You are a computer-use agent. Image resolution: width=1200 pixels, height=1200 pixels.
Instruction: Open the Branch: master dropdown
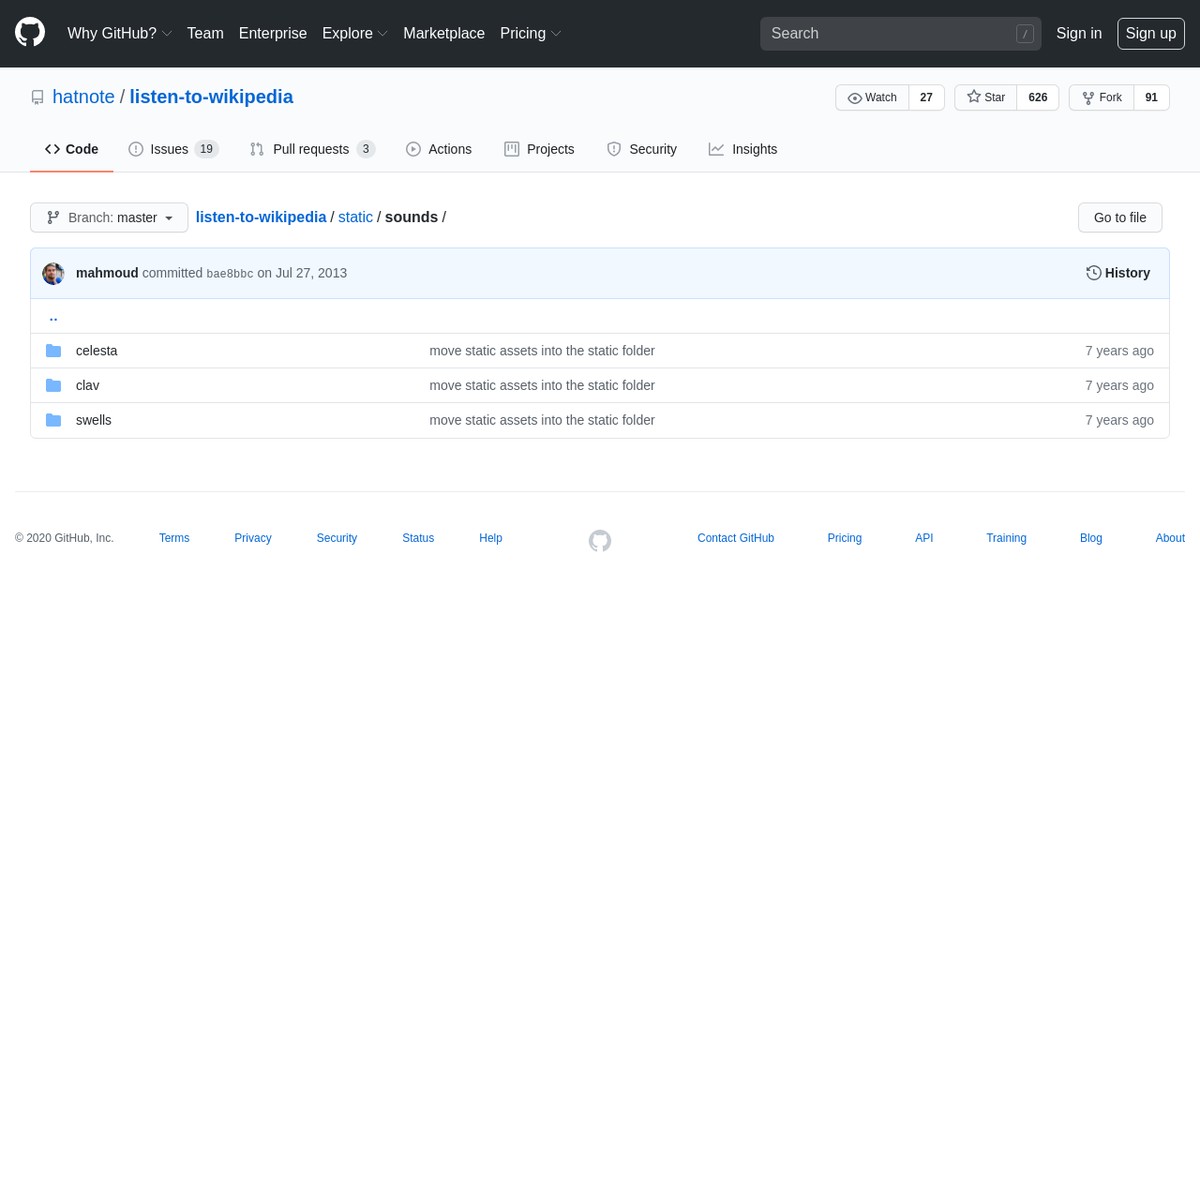click(108, 217)
